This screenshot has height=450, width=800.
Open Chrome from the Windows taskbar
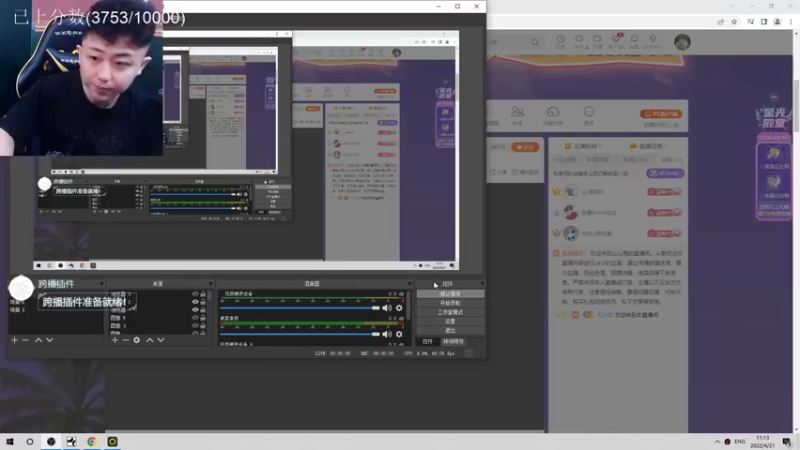pyautogui.click(x=92, y=441)
